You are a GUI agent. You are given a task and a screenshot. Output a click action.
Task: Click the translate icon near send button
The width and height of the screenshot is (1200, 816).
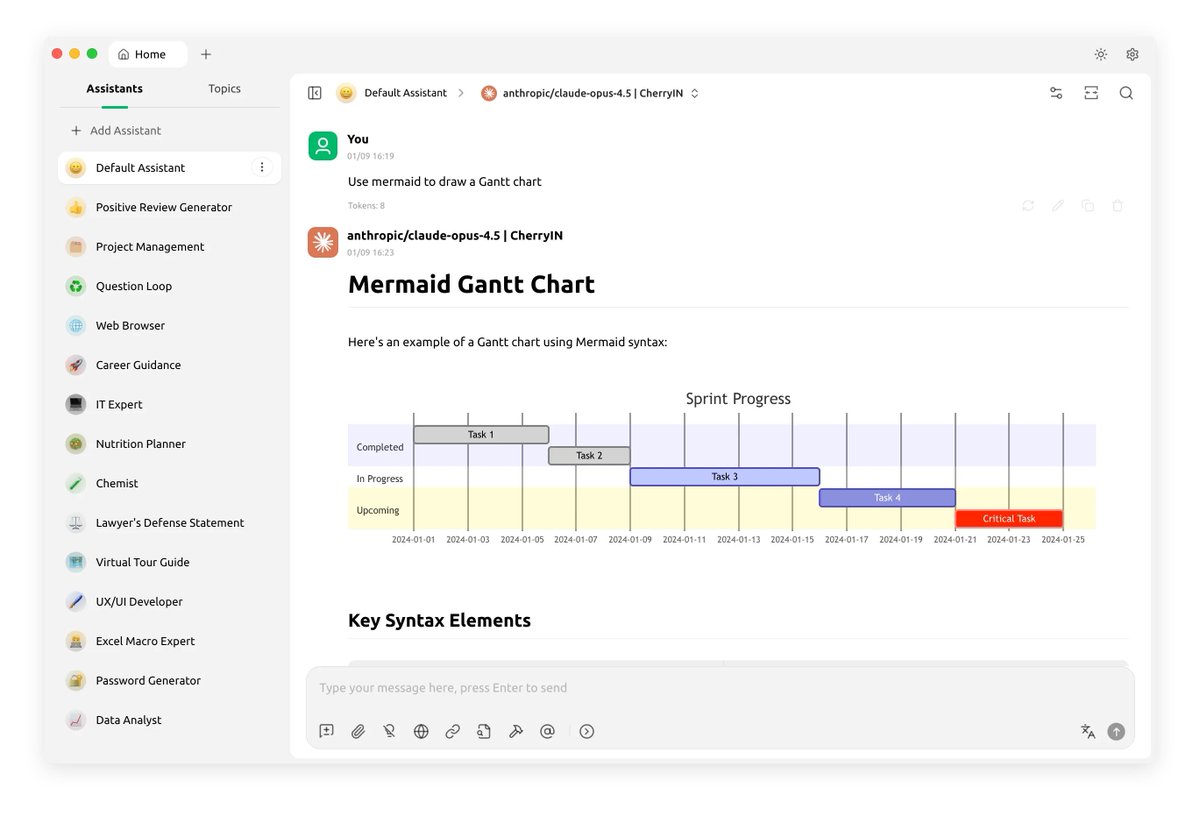[x=1088, y=731]
